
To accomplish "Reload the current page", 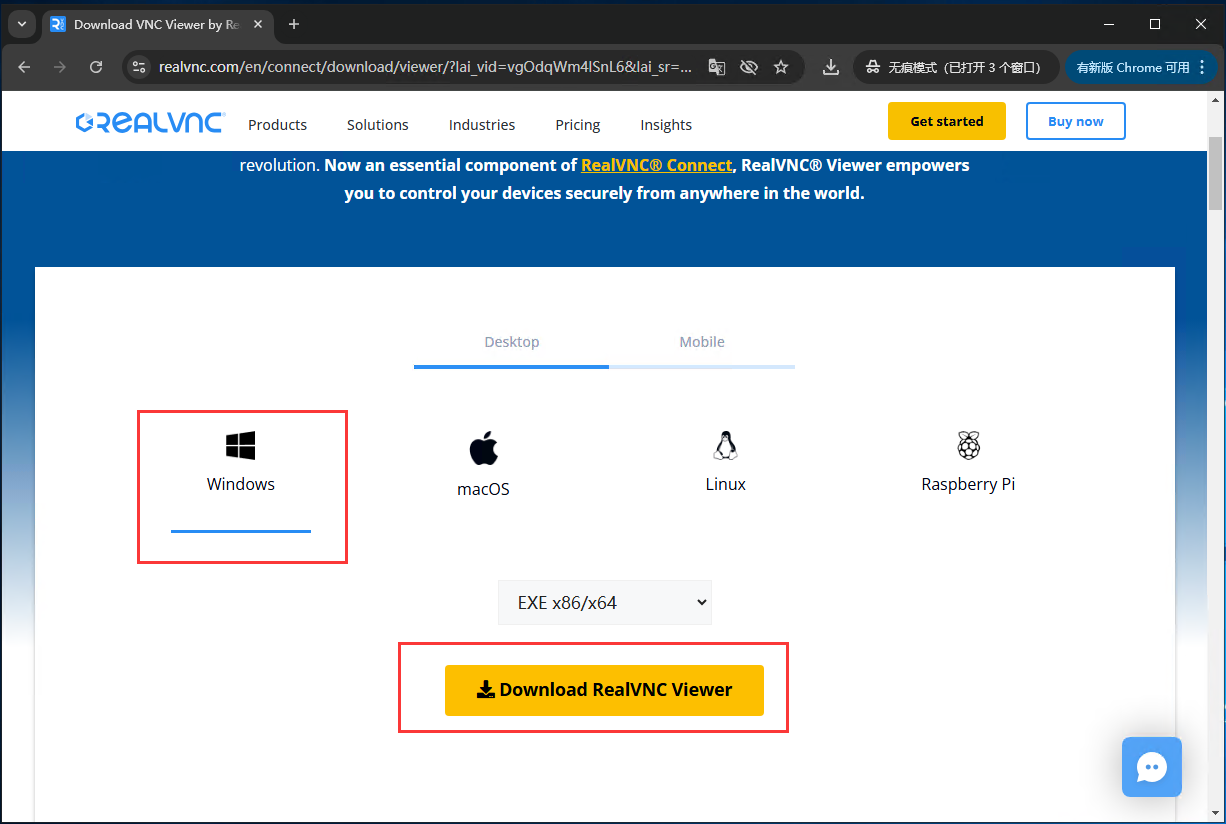I will click(x=96, y=67).
